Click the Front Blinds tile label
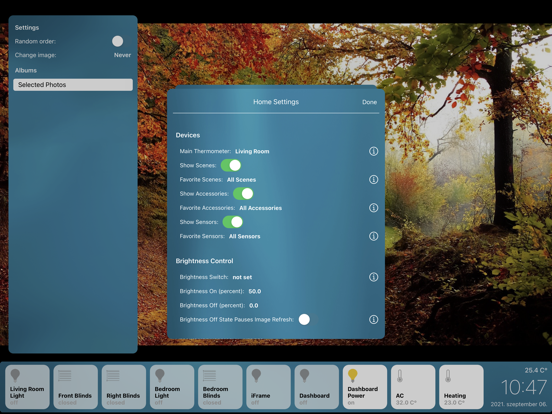552x414 pixels. click(x=75, y=396)
